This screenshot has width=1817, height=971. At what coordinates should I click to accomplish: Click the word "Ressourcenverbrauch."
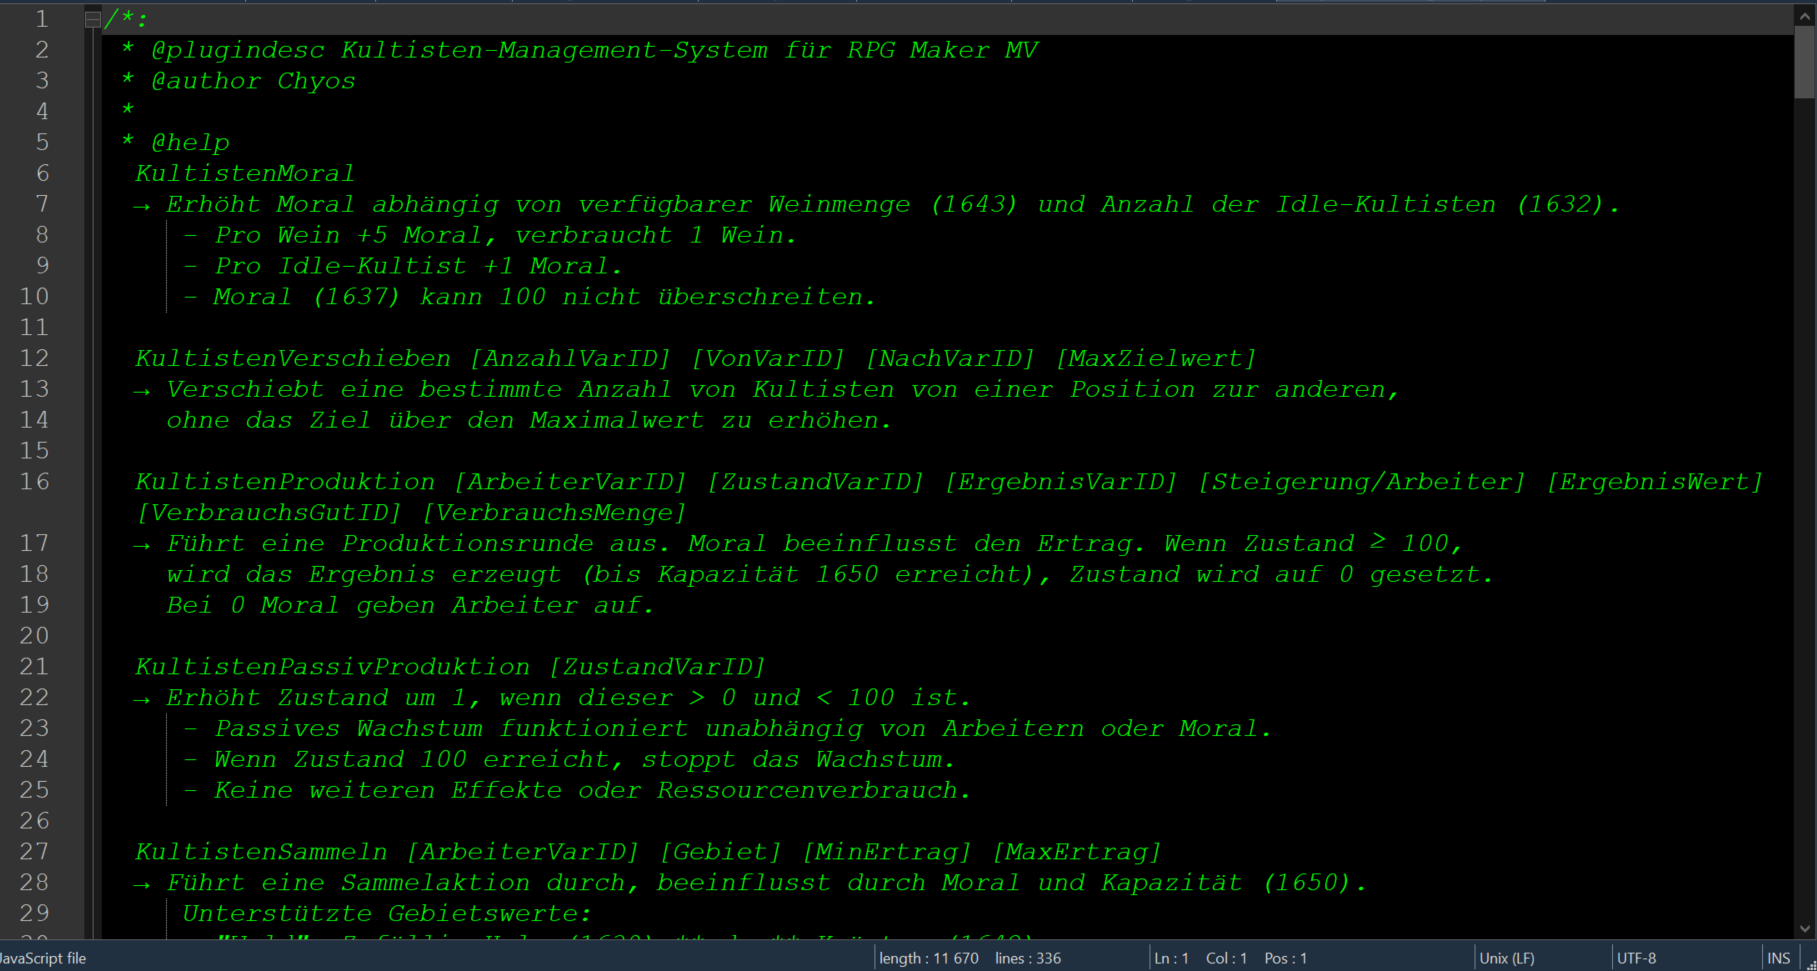pos(815,790)
